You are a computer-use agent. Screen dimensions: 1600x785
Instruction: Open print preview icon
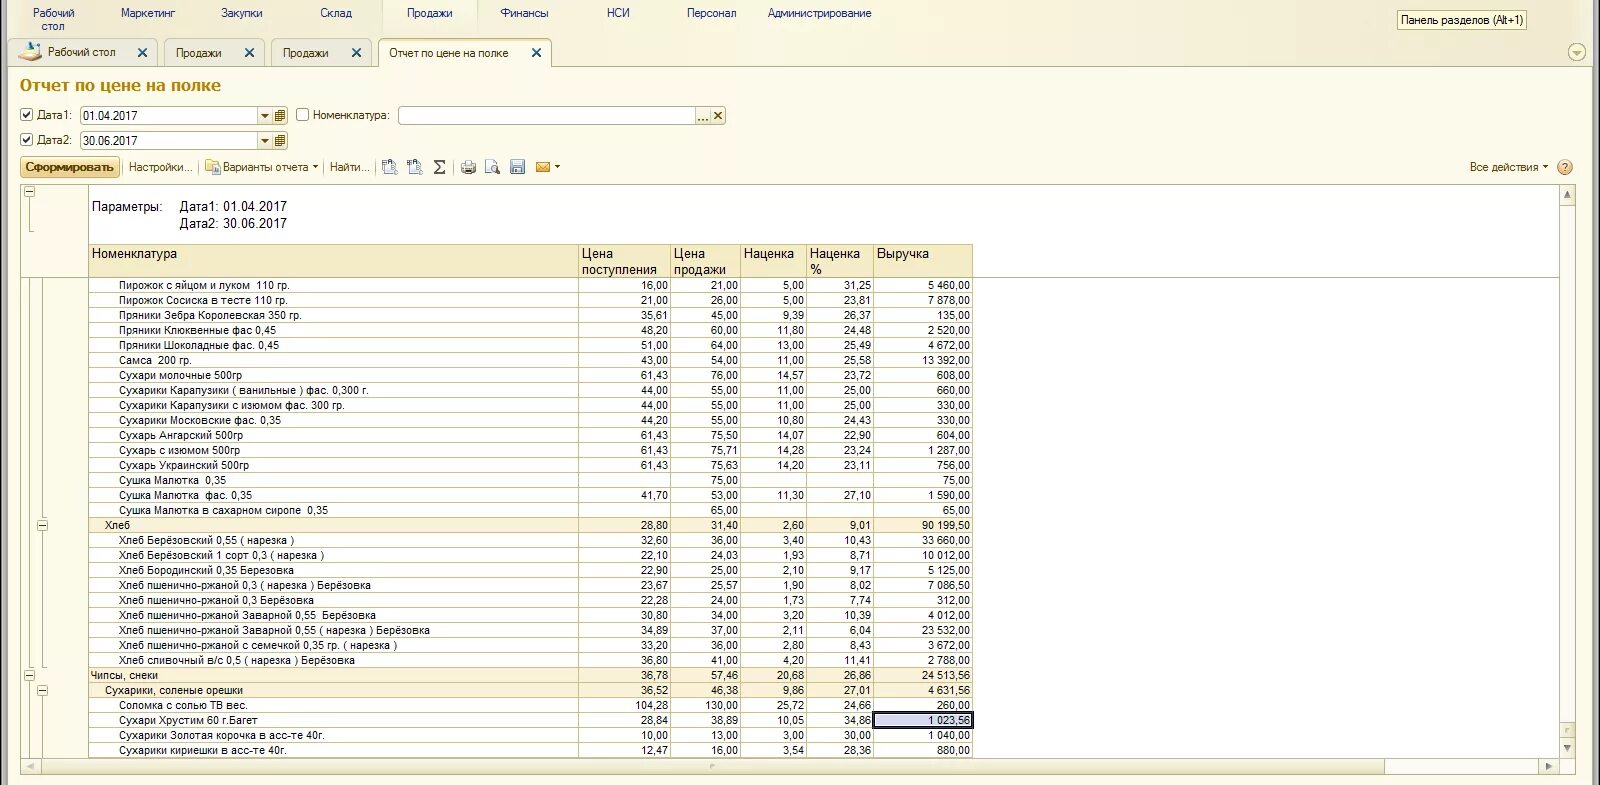[x=492, y=167]
